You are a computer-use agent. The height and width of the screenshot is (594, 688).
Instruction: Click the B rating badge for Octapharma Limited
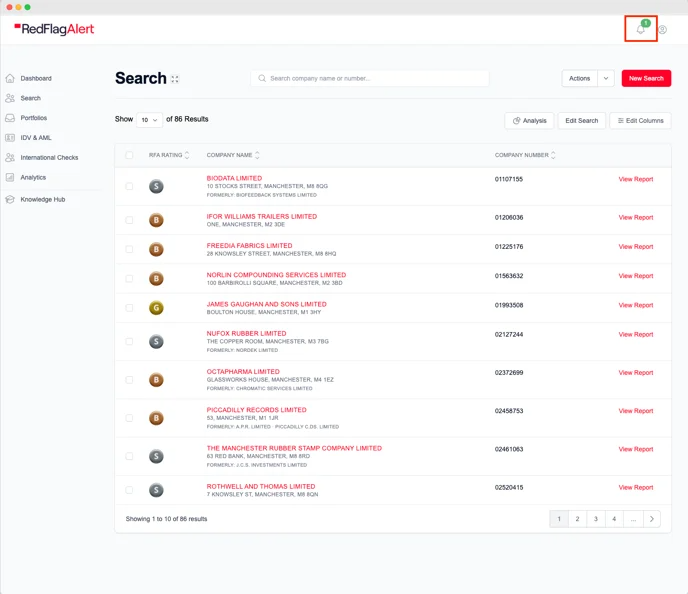point(156,380)
